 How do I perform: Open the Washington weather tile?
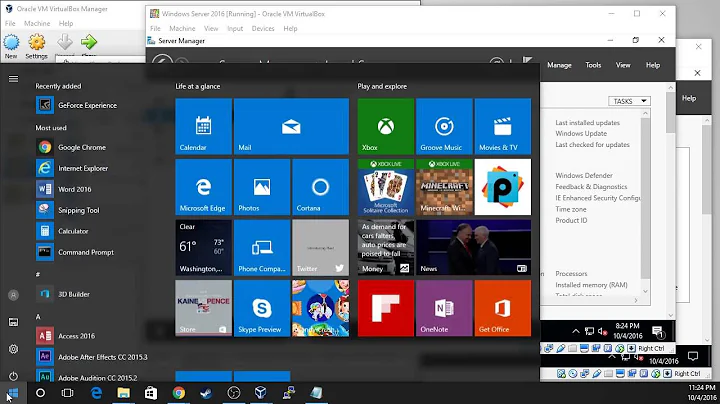click(x=203, y=247)
